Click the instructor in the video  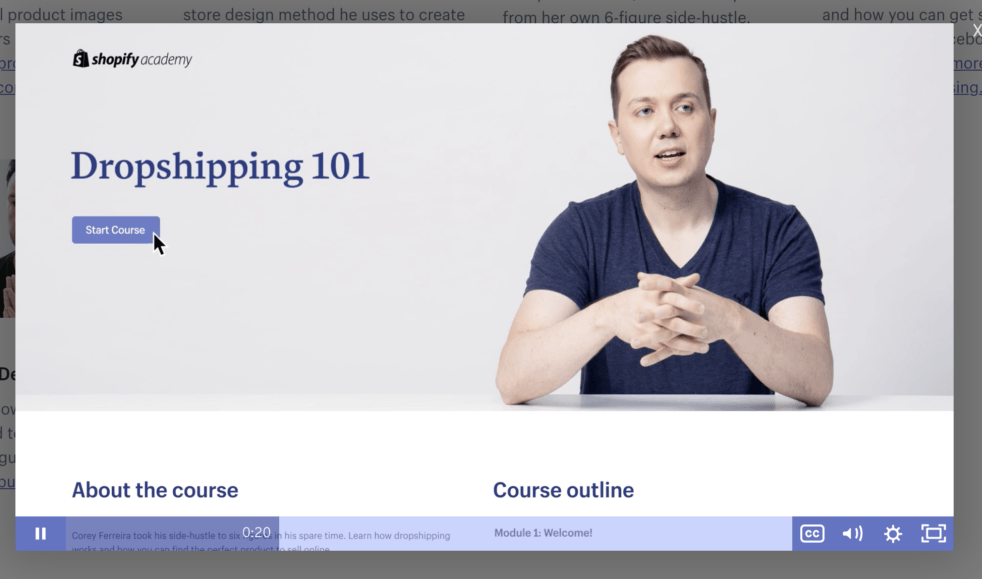coord(665,230)
